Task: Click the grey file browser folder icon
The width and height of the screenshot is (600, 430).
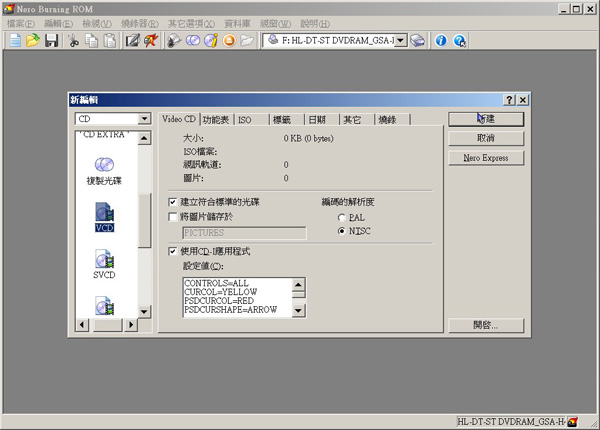Action: tap(247, 40)
